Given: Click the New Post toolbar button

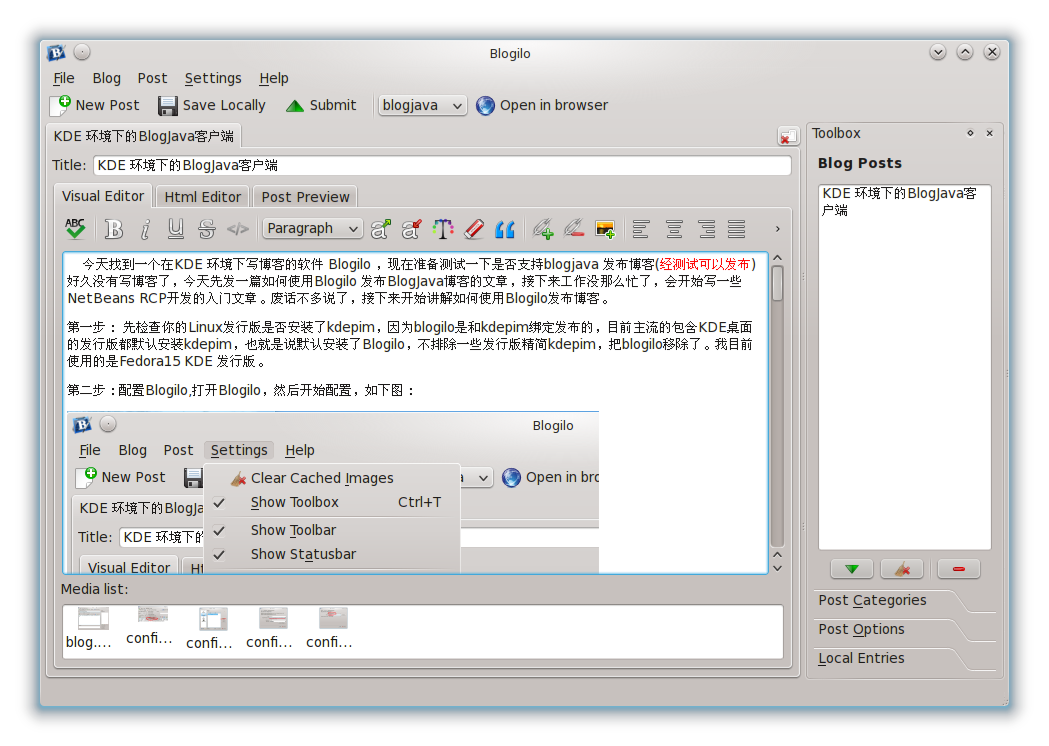Looking at the screenshot, I should [x=95, y=105].
